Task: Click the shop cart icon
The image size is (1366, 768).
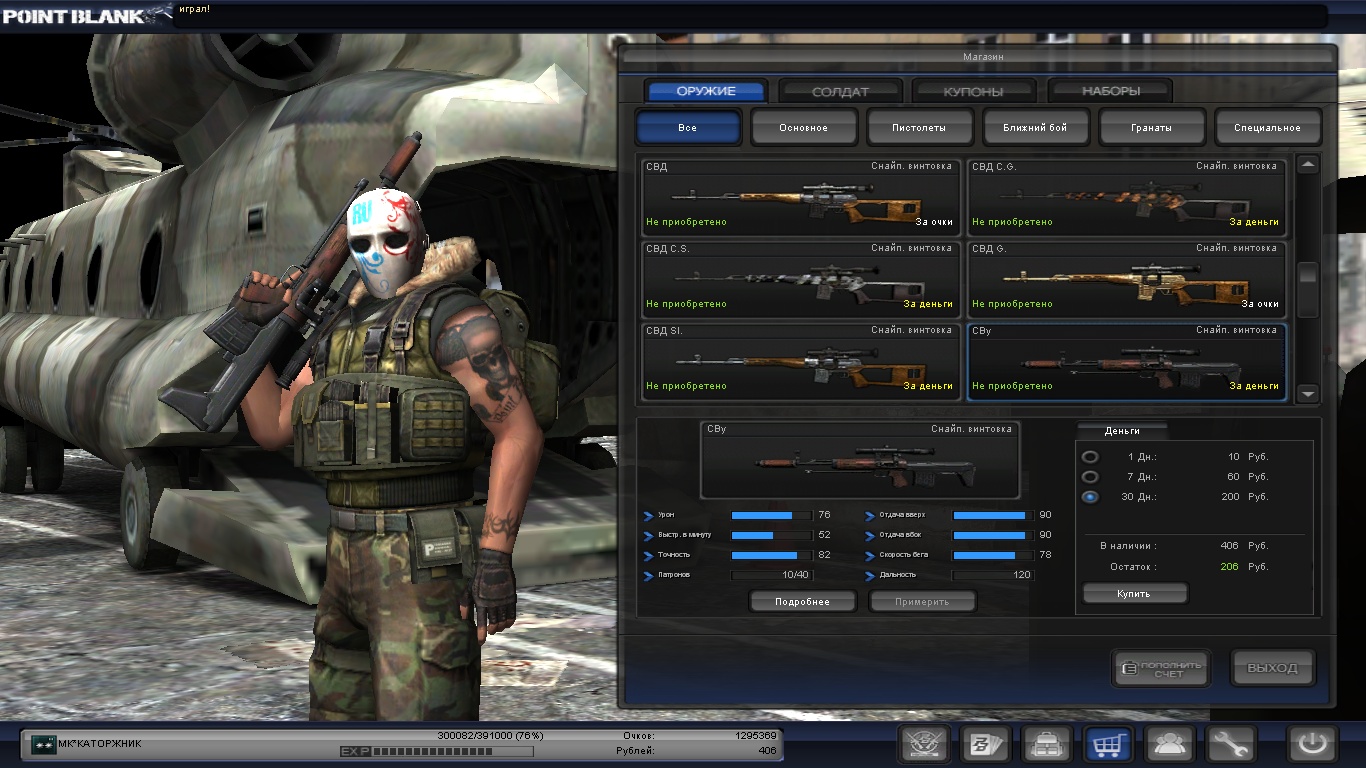Action: pyautogui.click(x=1108, y=744)
